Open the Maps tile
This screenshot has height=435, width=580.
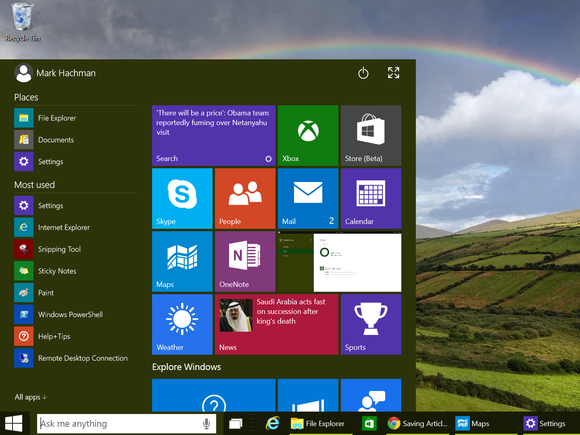182,262
